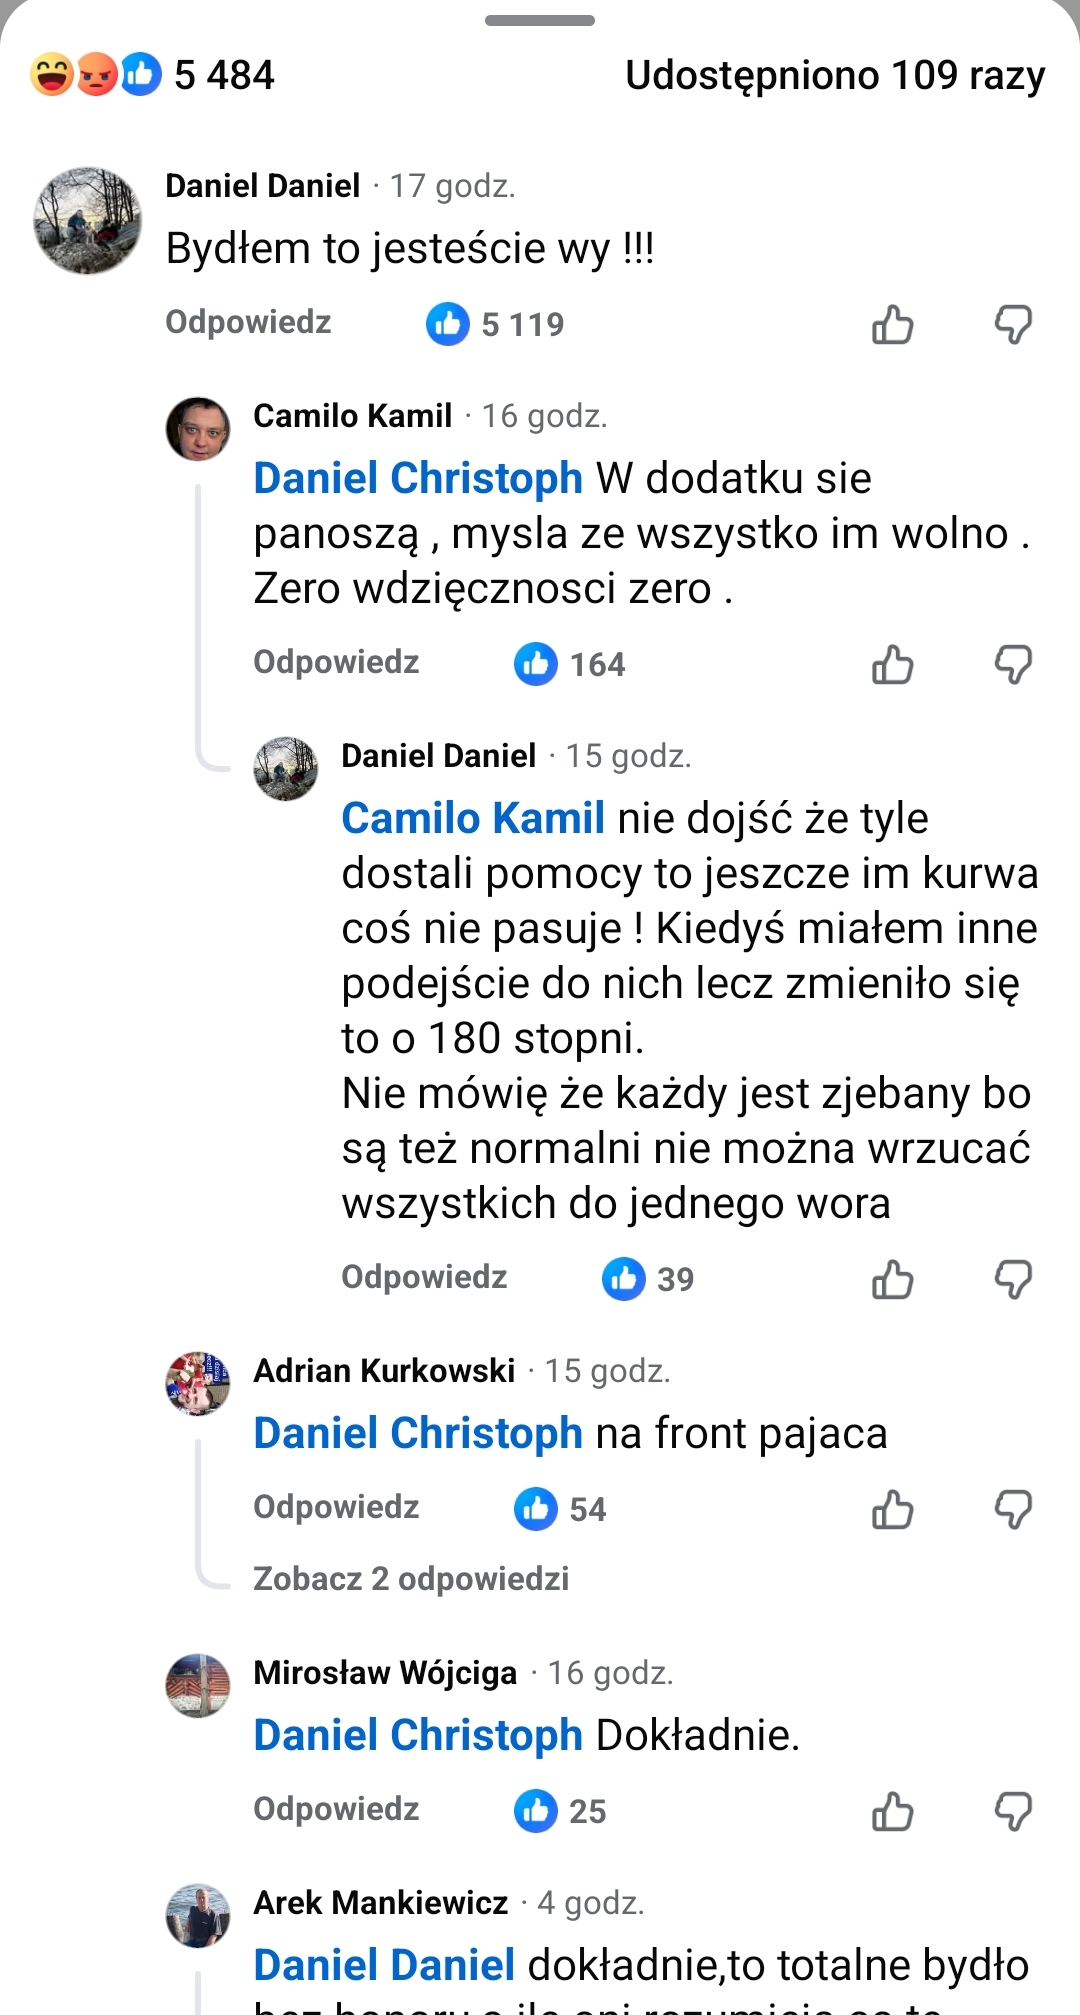Reply to Camilo Kamil's comment
This screenshot has width=1080, height=2015.
coord(336,663)
